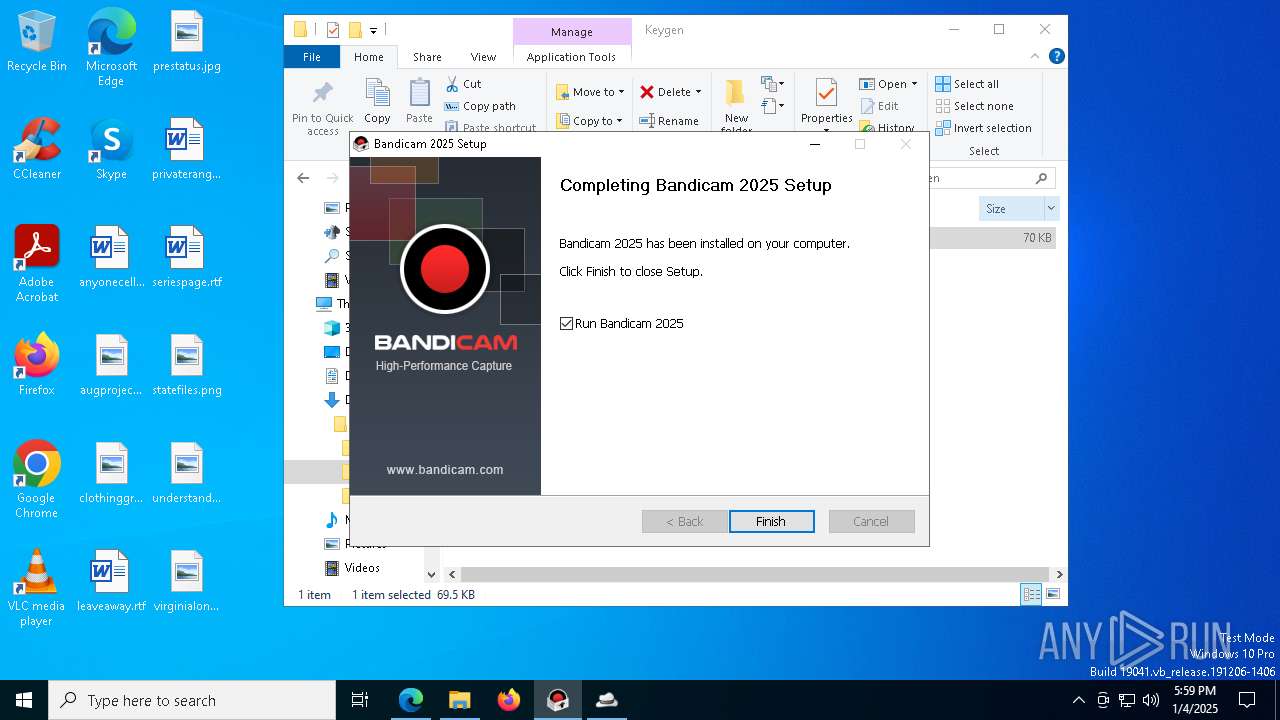Click horizontal scrollbar in Explorer file list

(754, 574)
